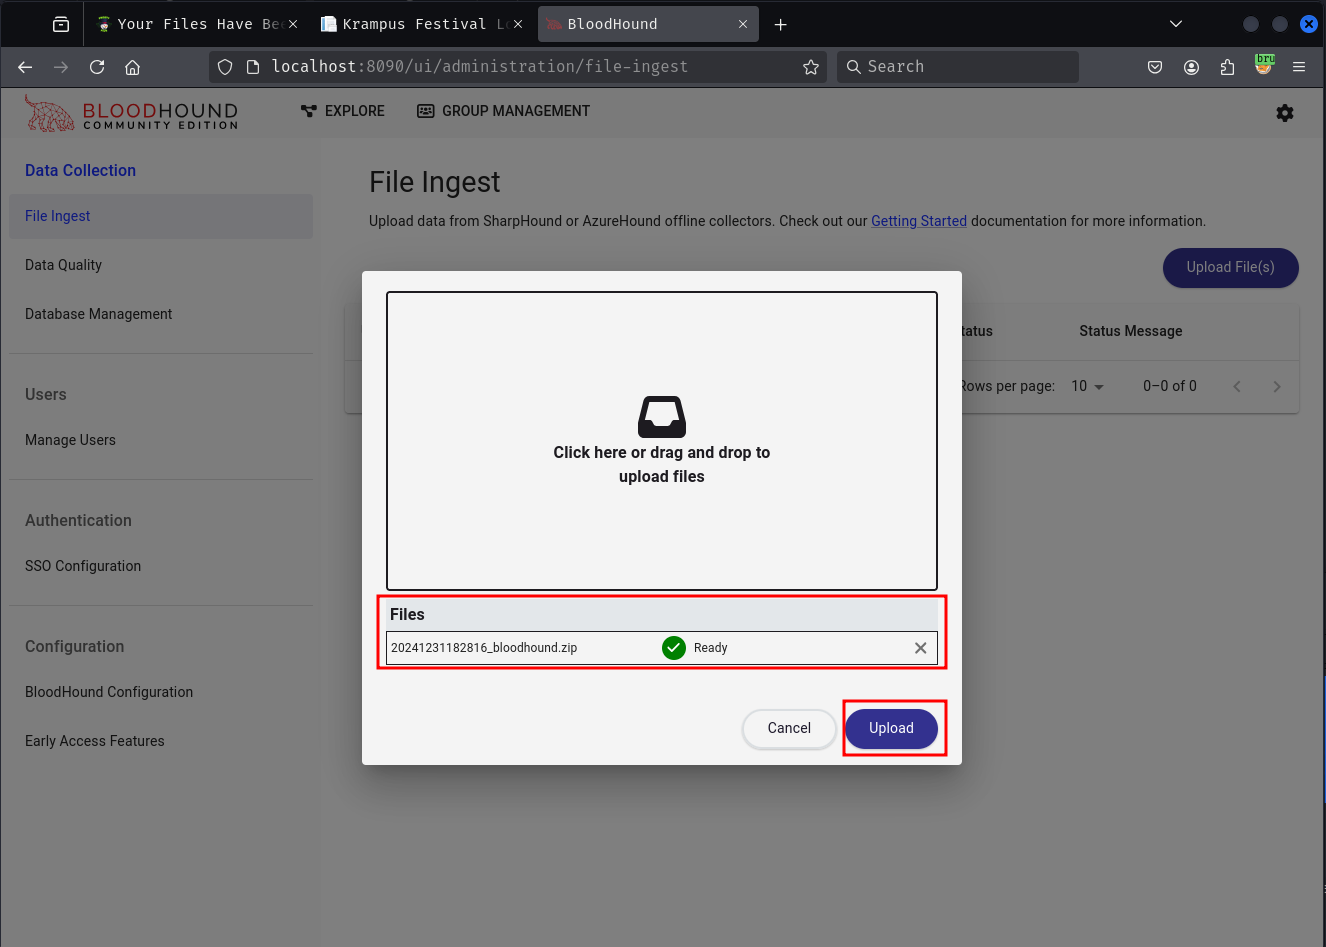
Task: Open Firefox extensions puzzle icon
Action: 1227,67
